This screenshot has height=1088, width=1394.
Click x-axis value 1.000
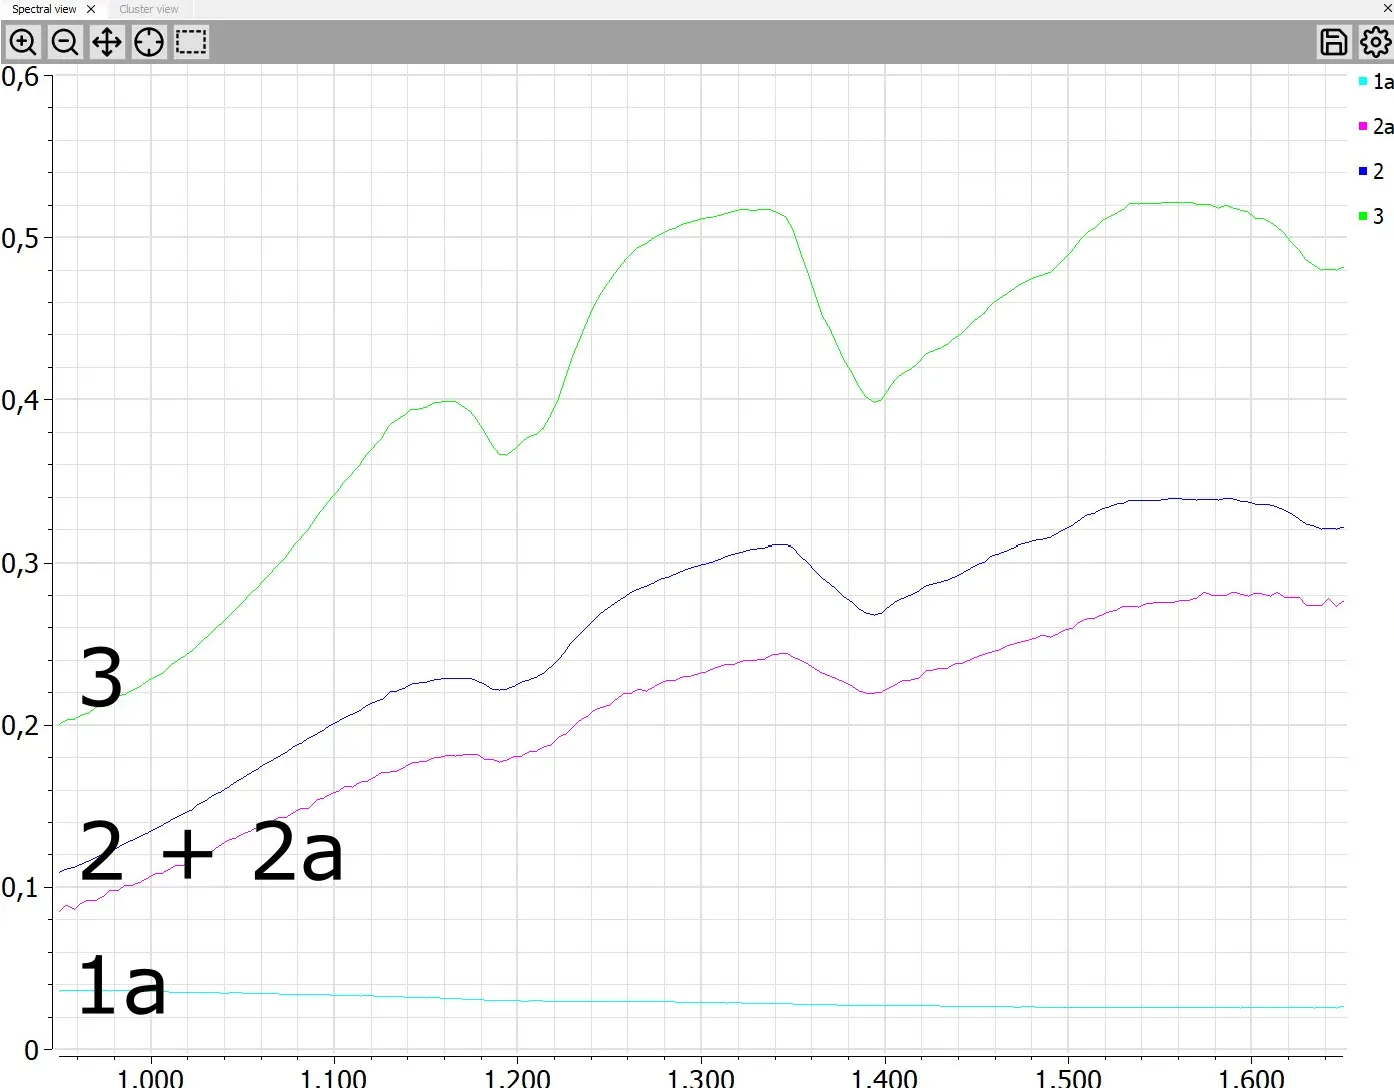pyautogui.click(x=150, y=1077)
